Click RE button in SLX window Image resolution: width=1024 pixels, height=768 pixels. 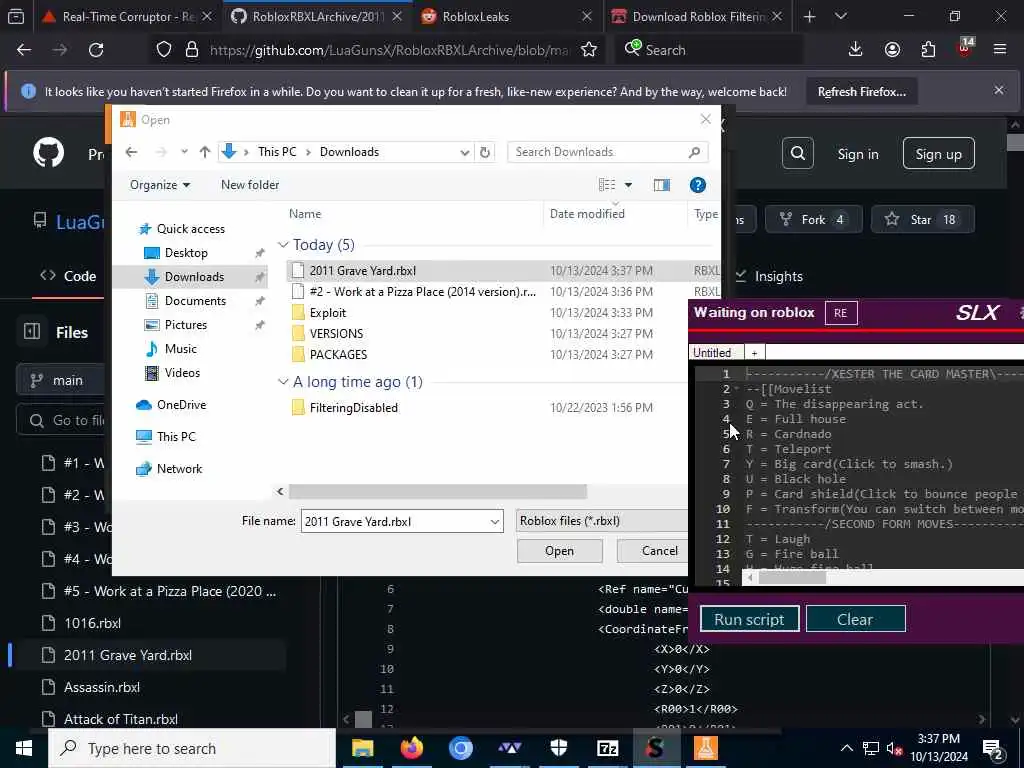coord(840,313)
